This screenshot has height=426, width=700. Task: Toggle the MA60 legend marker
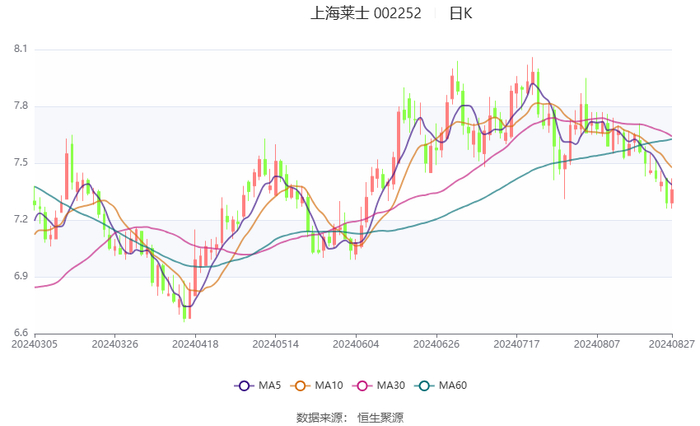coord(424,386)
